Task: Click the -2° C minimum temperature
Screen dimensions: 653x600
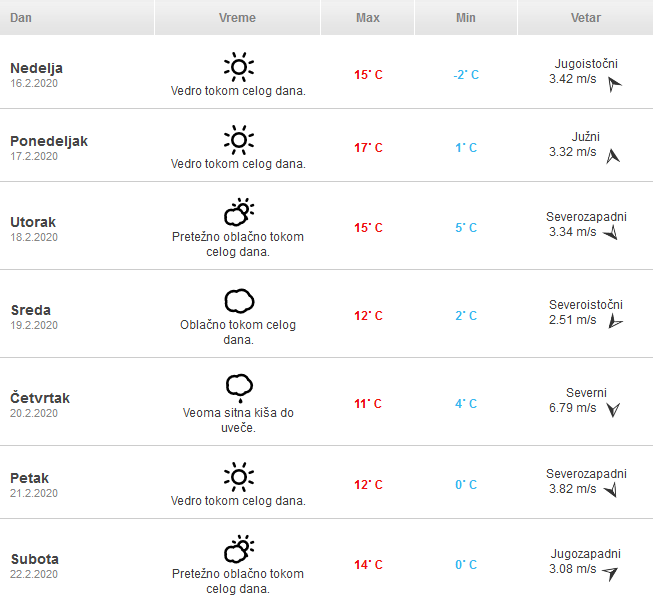Action: tap(465, 75)
